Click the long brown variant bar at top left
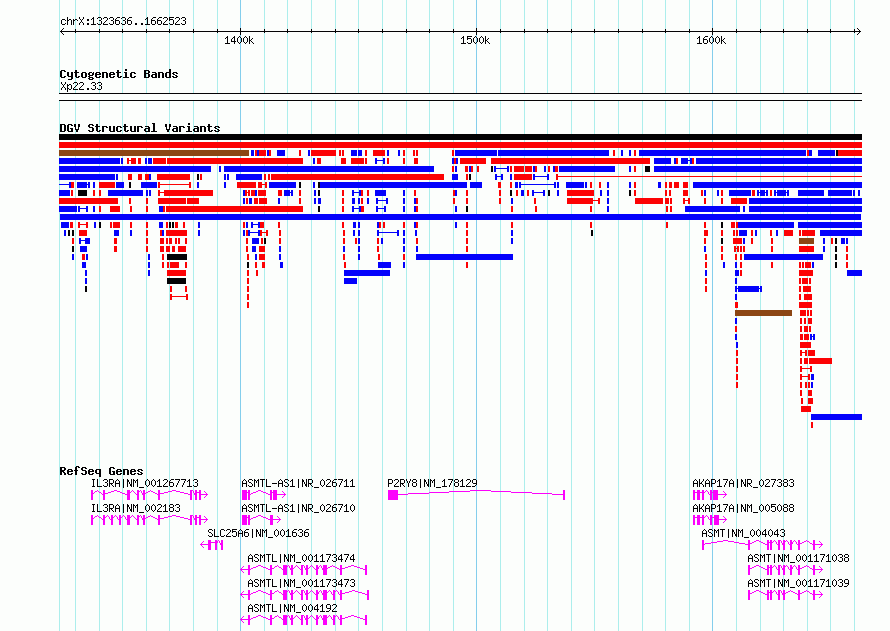Viewport: 890px width, 631px height. 154,153
